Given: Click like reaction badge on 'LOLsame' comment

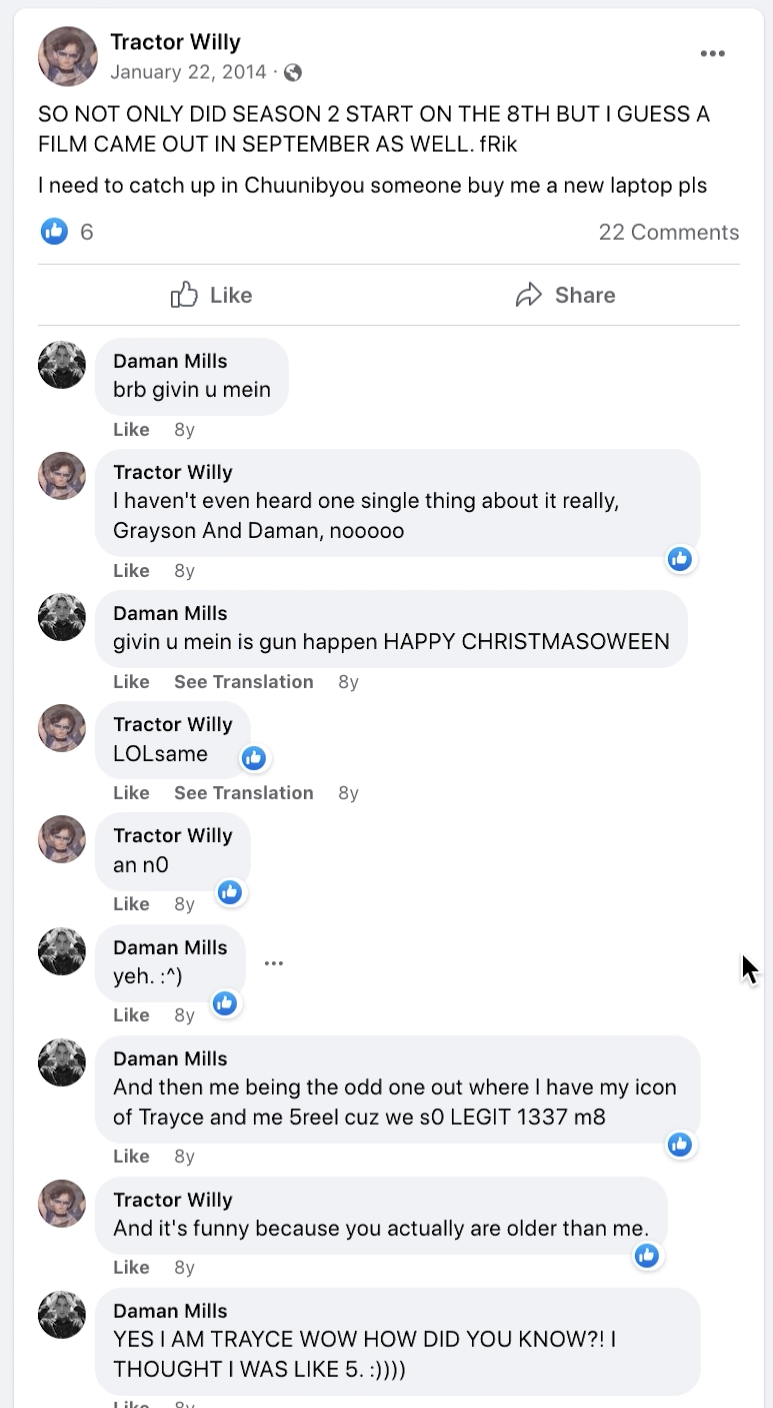Looking at the screenshot, I should click(254, 758).
